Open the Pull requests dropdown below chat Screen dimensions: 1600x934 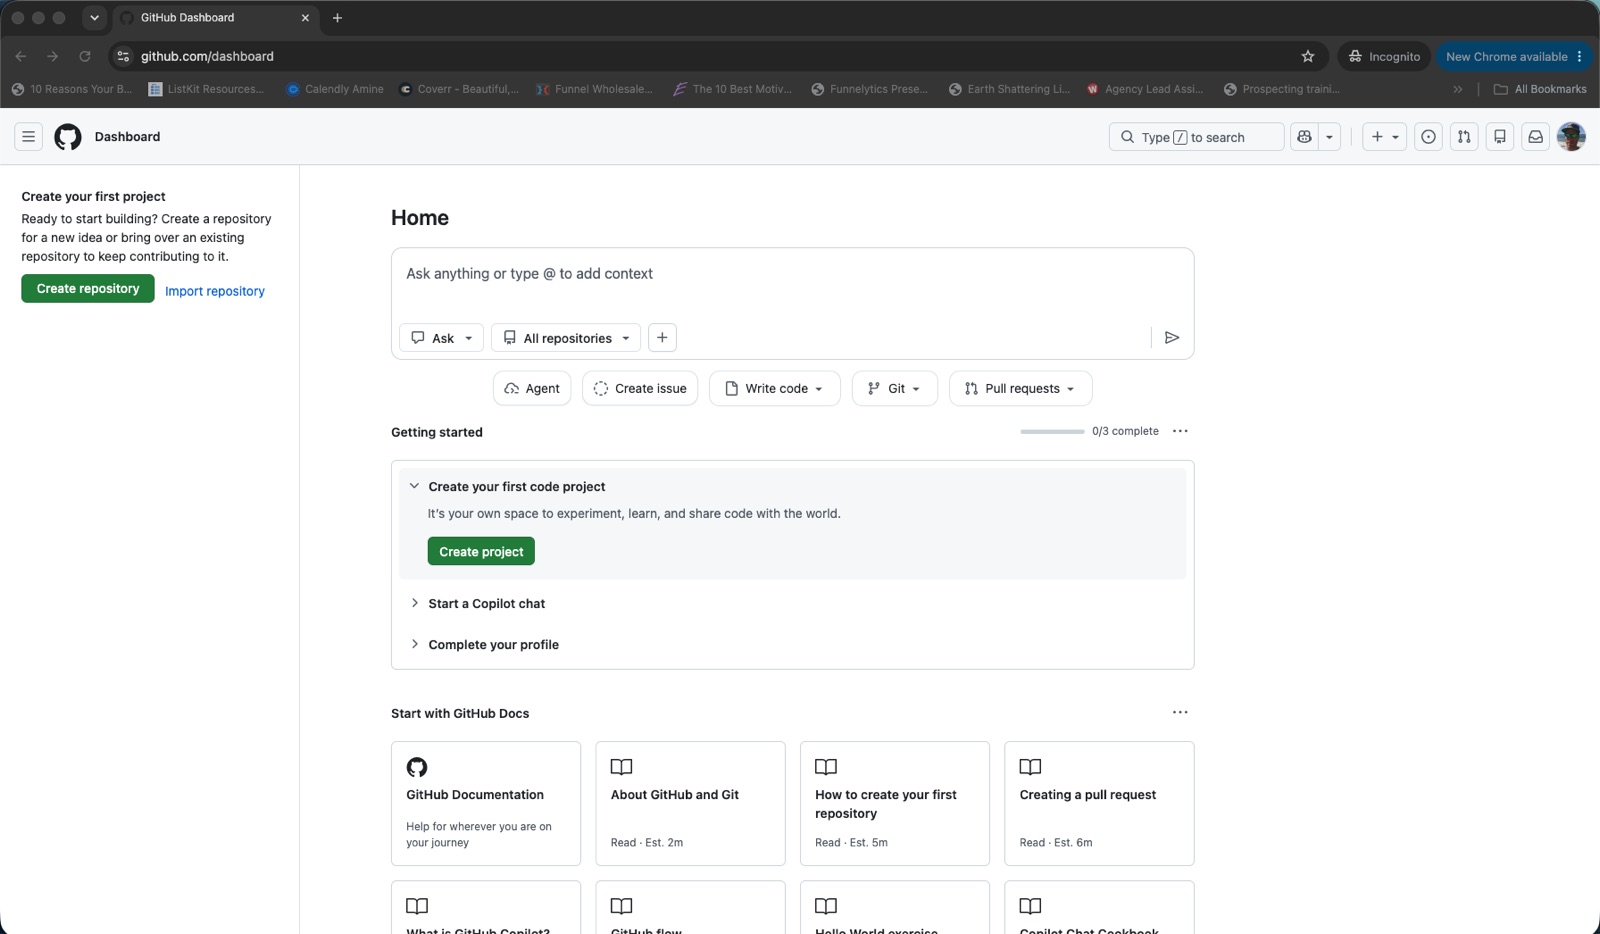pyautogui.click(x=1020, y=388)
